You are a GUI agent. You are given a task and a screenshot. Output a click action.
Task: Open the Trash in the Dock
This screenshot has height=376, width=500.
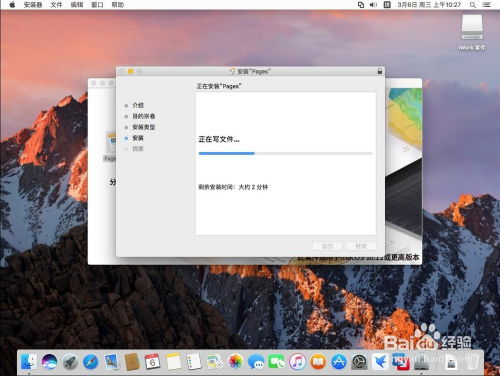pos(472,362)
